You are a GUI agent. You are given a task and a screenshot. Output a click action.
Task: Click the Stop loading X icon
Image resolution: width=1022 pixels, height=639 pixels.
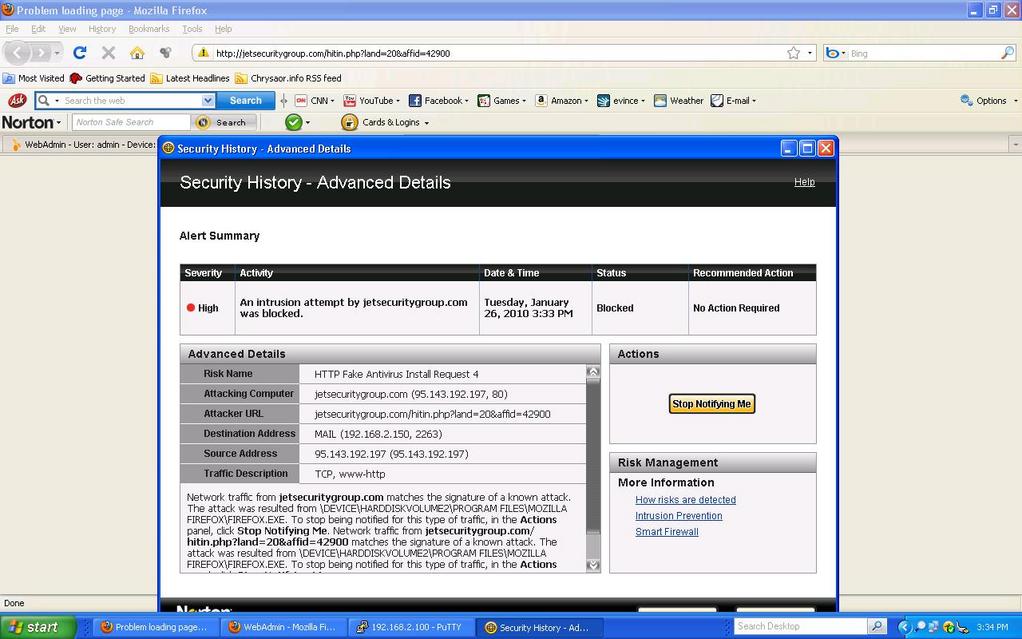tap(108, 53)
